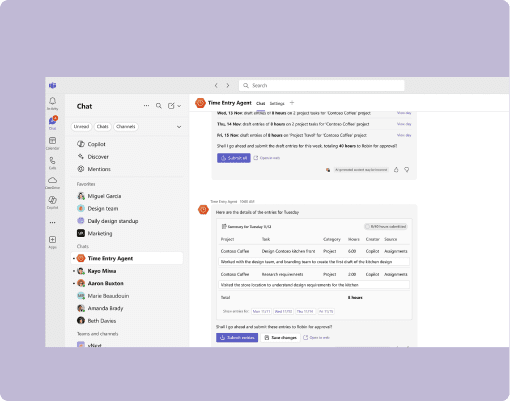Go back with the left arrow

coord(216,86)
